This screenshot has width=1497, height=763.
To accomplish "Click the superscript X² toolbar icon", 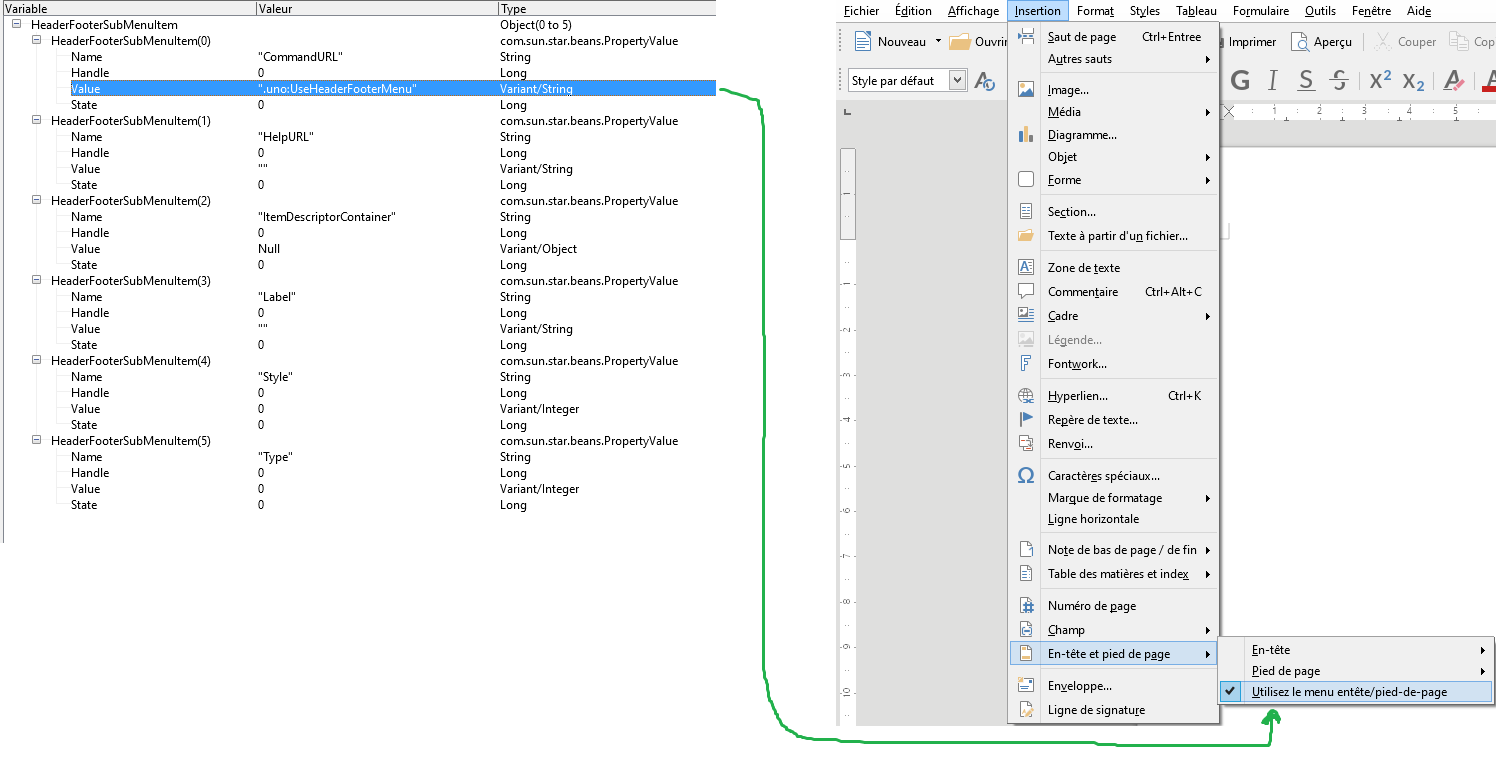I will coord(1380,81).
